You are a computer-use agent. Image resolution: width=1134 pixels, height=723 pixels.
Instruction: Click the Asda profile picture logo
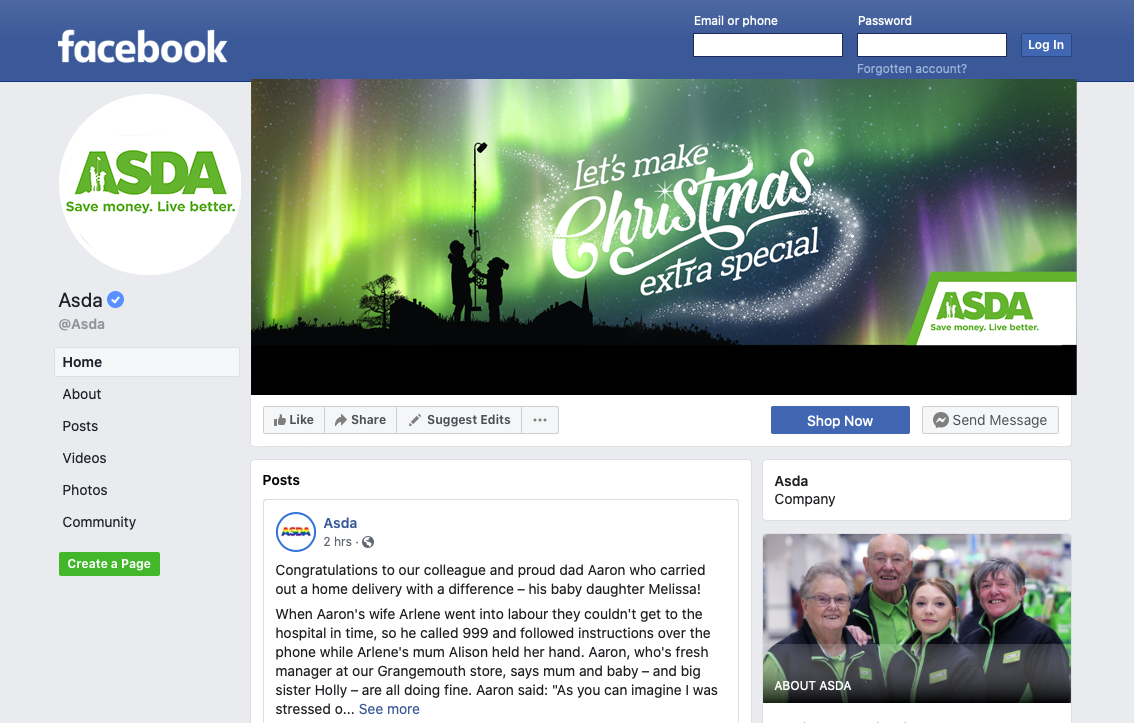pyautogui.click(x=150, y=184)
